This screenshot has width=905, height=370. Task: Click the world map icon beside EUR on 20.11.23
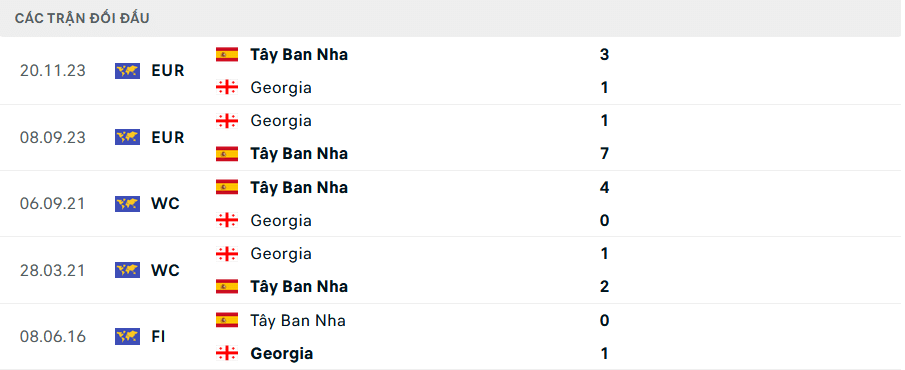click(127, 70)
